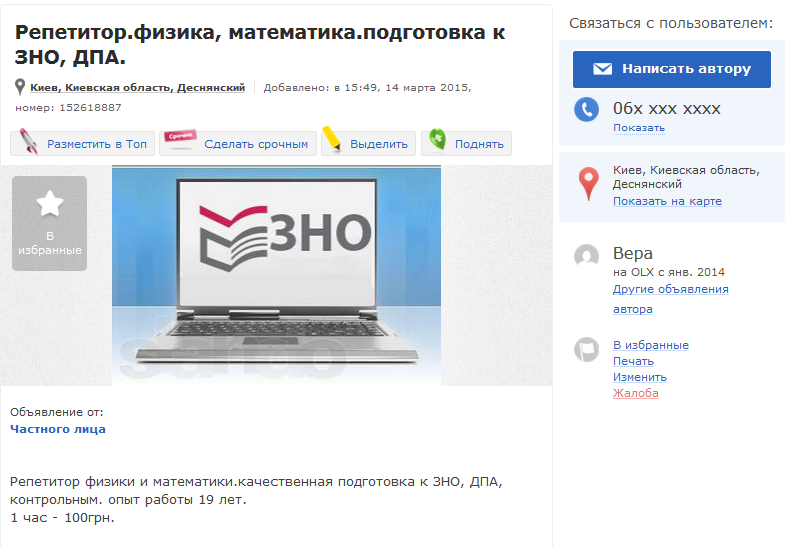Click the green arrow icon beside Поднять

click(437, 139)
